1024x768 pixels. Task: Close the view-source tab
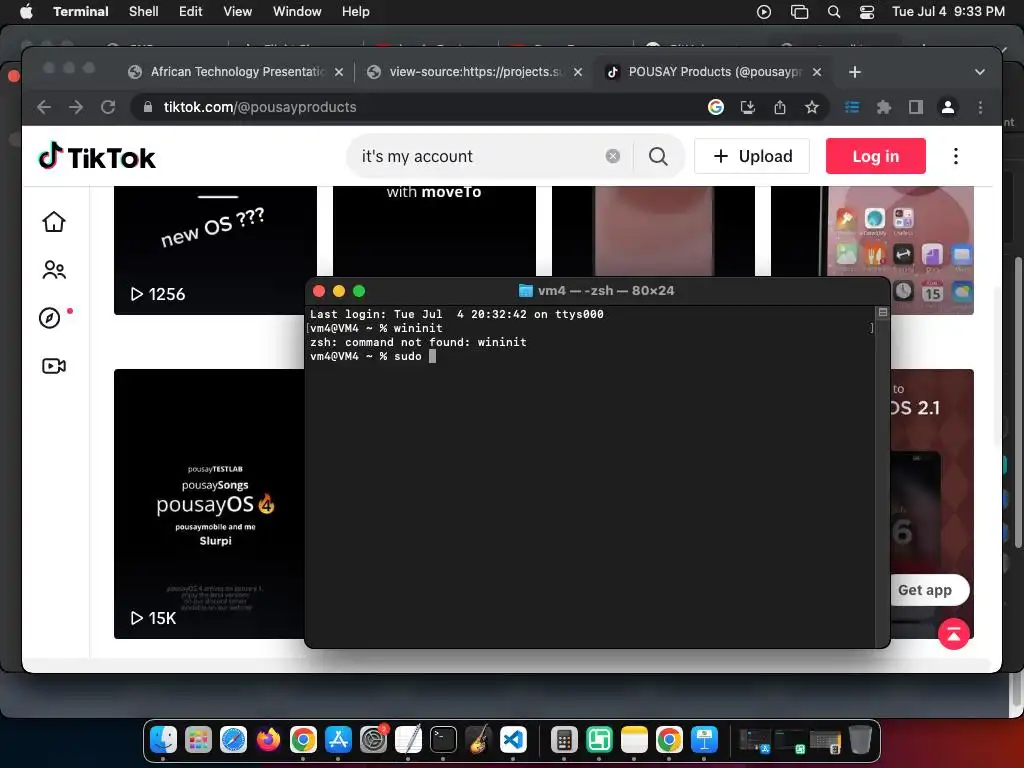[x=578, y=72]
